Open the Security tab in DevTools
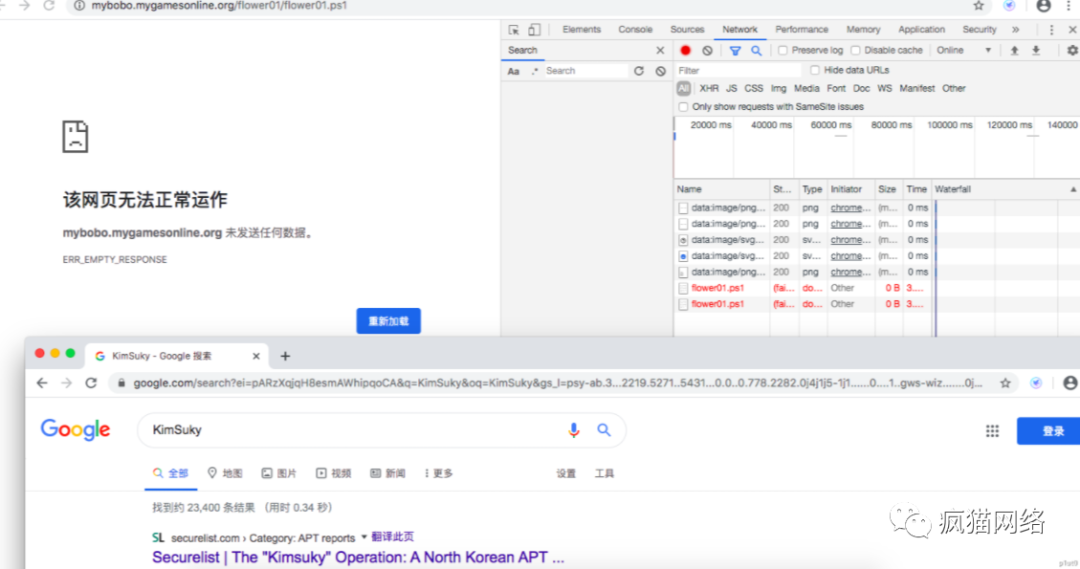The width and height of the screenshot is (1080, 569). 979,30
